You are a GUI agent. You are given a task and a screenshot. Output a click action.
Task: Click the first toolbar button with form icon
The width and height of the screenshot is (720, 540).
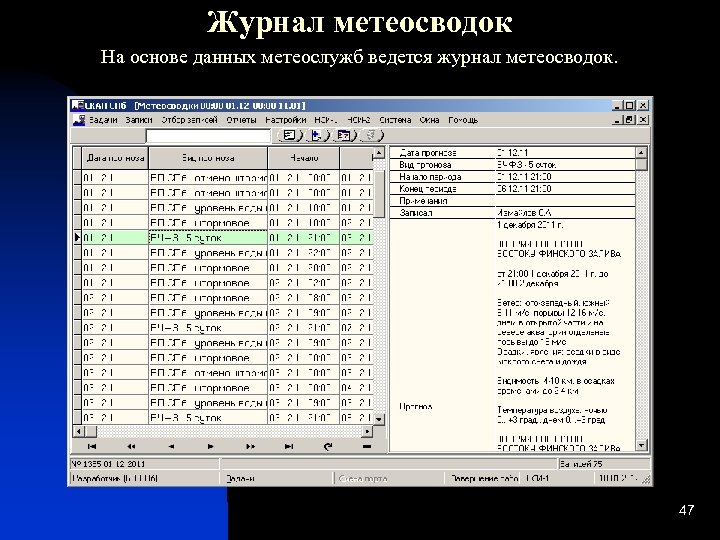(289, 135)
